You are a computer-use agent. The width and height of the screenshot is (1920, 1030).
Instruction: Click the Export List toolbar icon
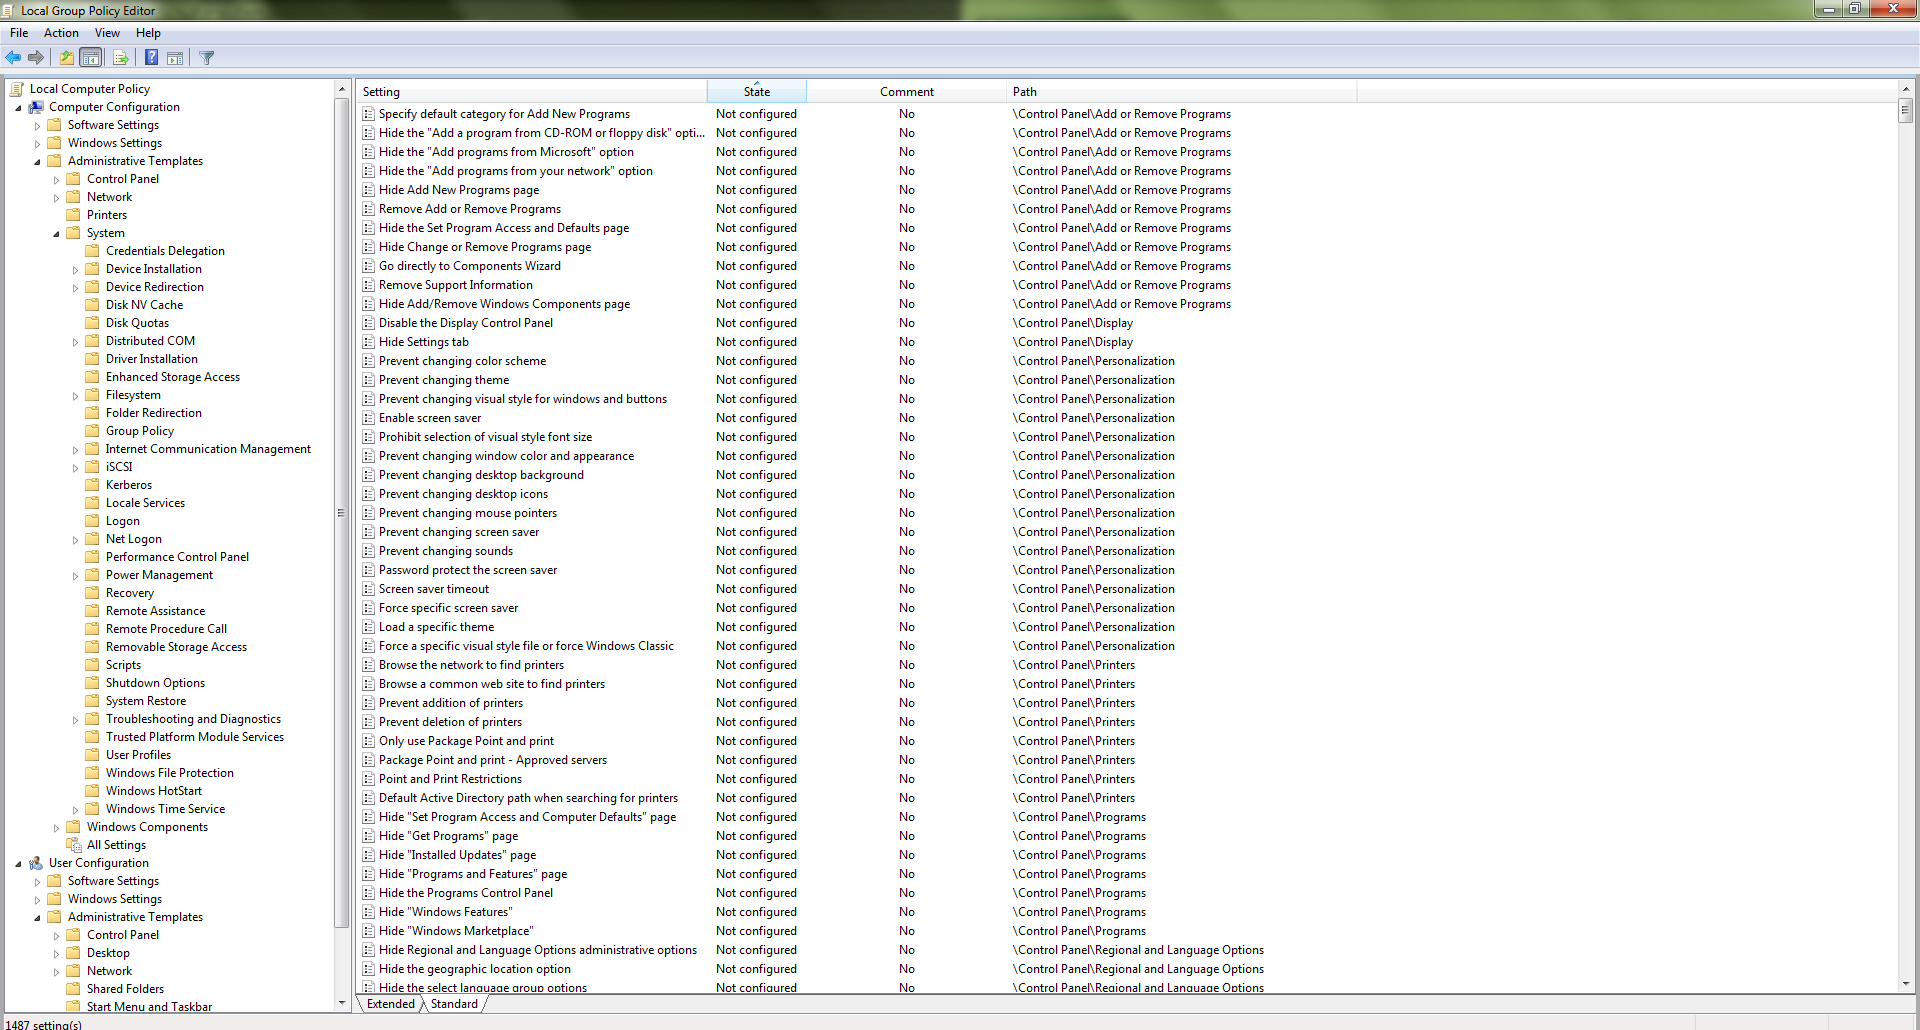click(x=121, y=58)
